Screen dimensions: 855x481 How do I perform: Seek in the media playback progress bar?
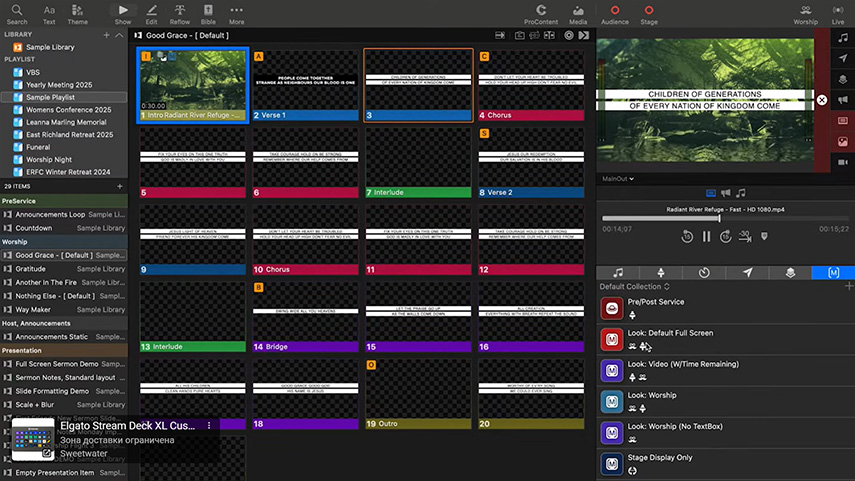click(x=725, y=219)
